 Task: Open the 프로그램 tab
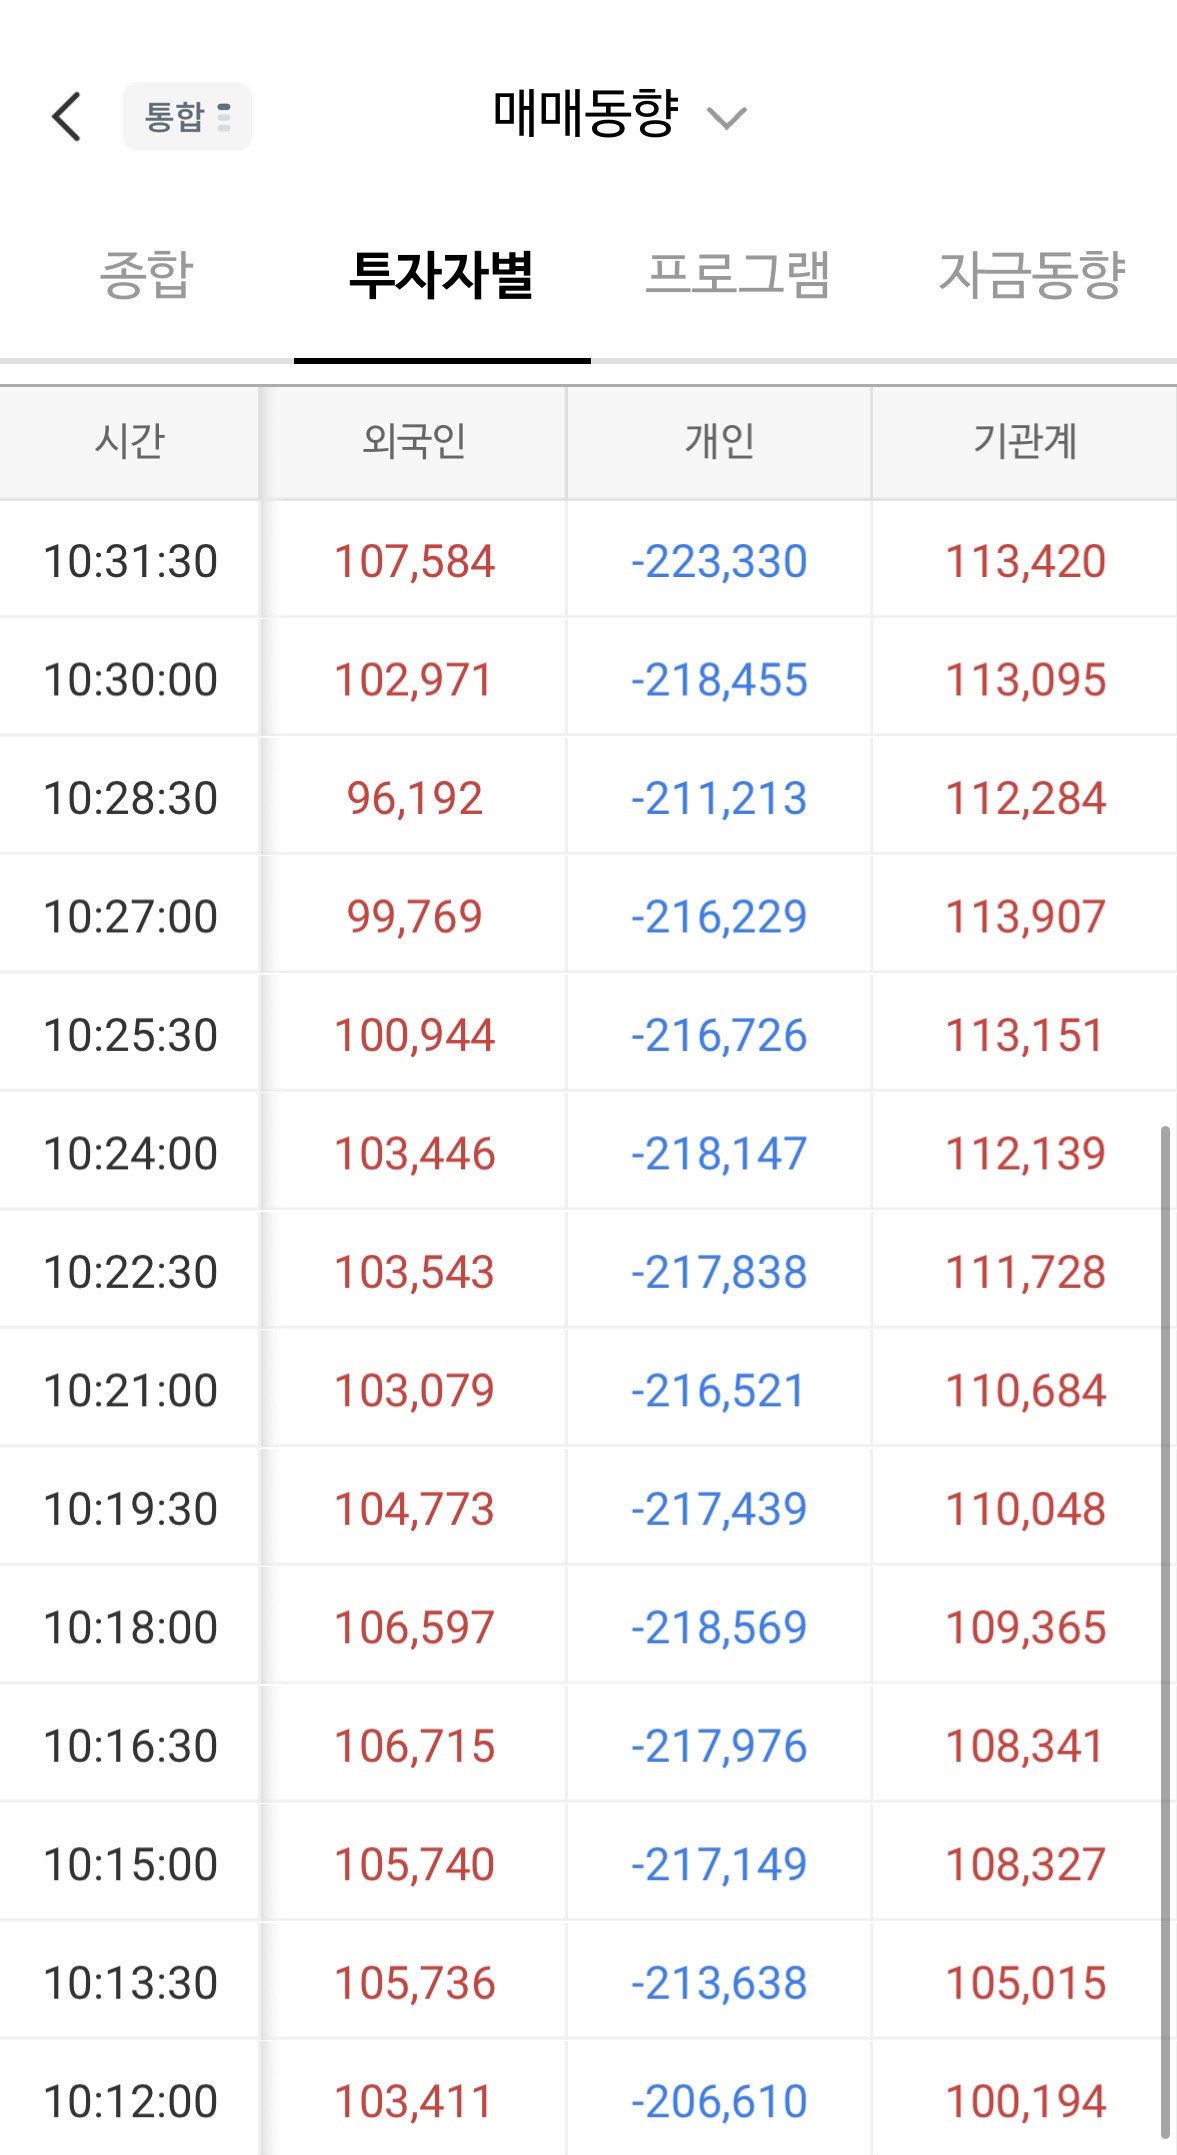(738, 274)
